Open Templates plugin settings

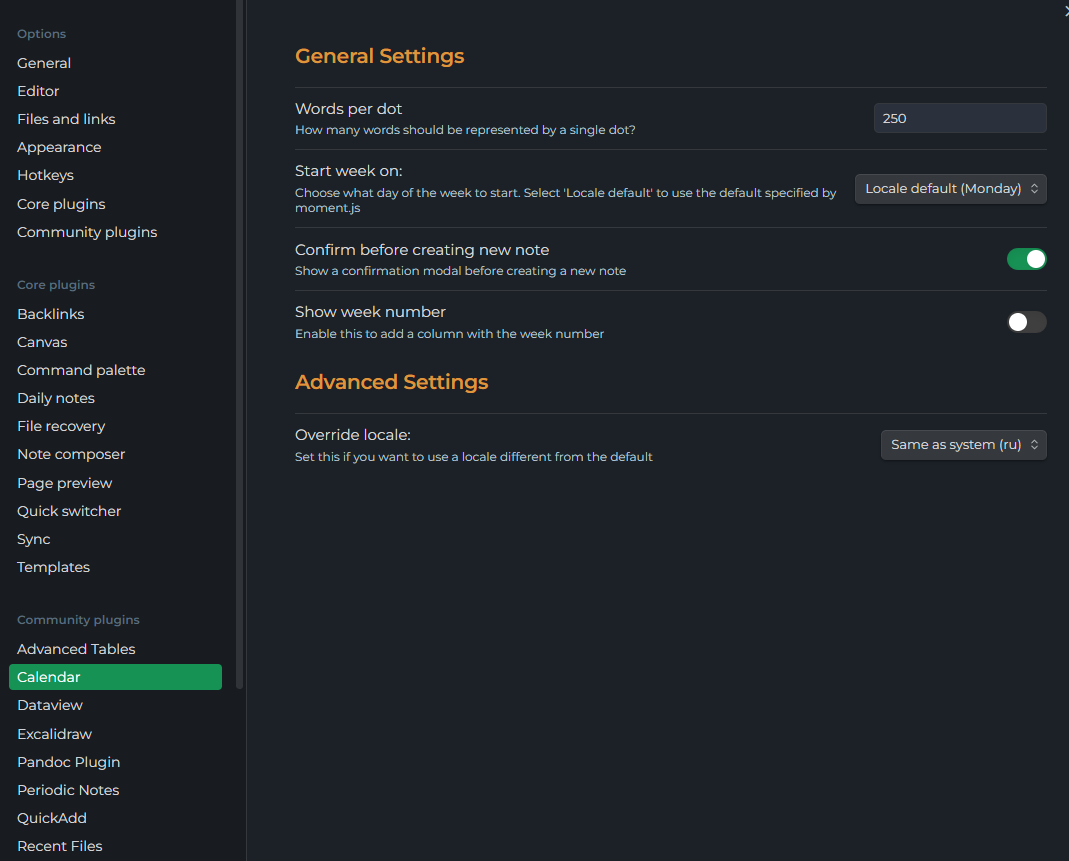(53, 567)
